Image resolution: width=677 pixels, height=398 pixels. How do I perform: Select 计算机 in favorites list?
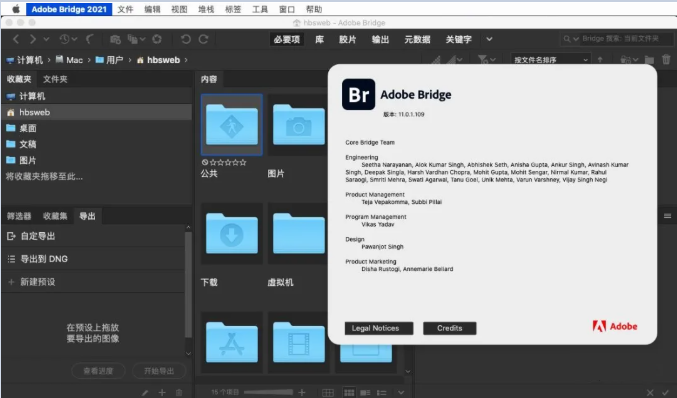[x=97, y=96]
